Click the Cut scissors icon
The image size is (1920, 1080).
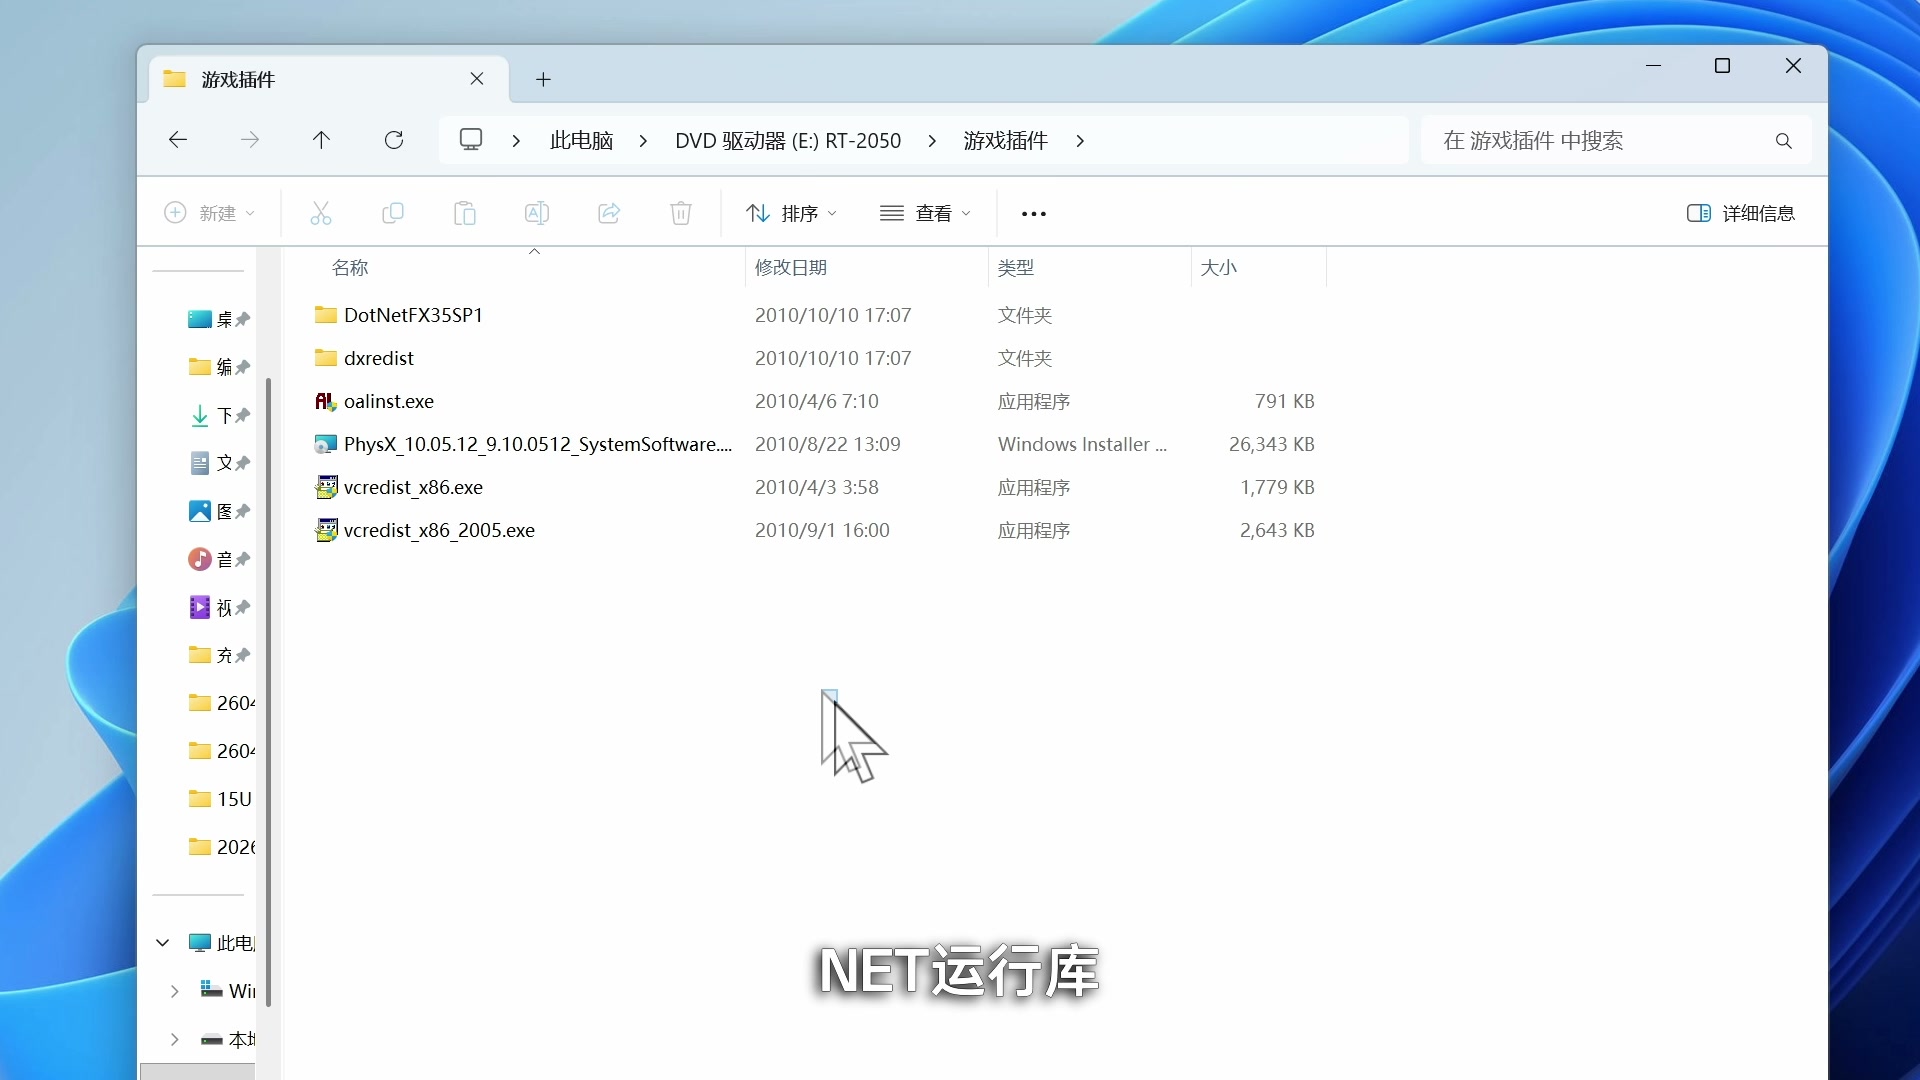click(321, 213)
